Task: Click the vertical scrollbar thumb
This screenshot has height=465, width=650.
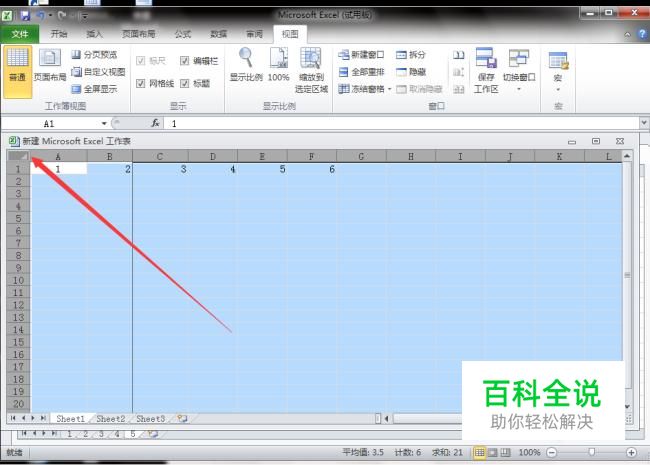Action: pyautogui.click(x=627, y=275)
